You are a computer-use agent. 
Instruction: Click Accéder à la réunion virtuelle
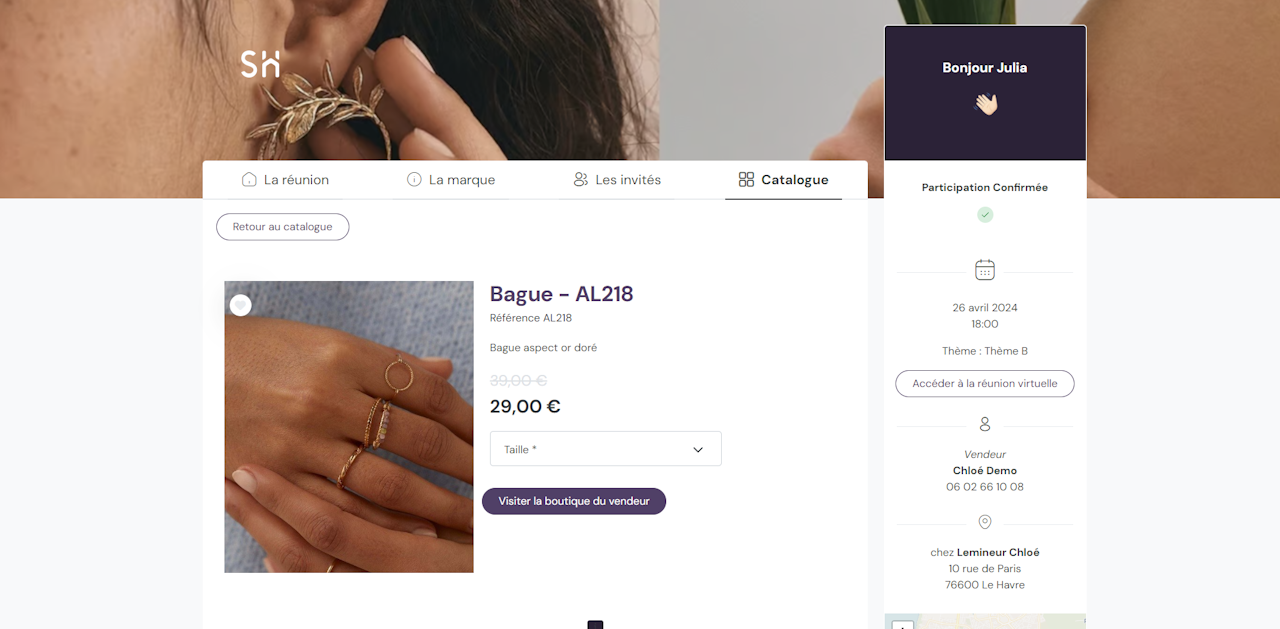tap(985, 383)
